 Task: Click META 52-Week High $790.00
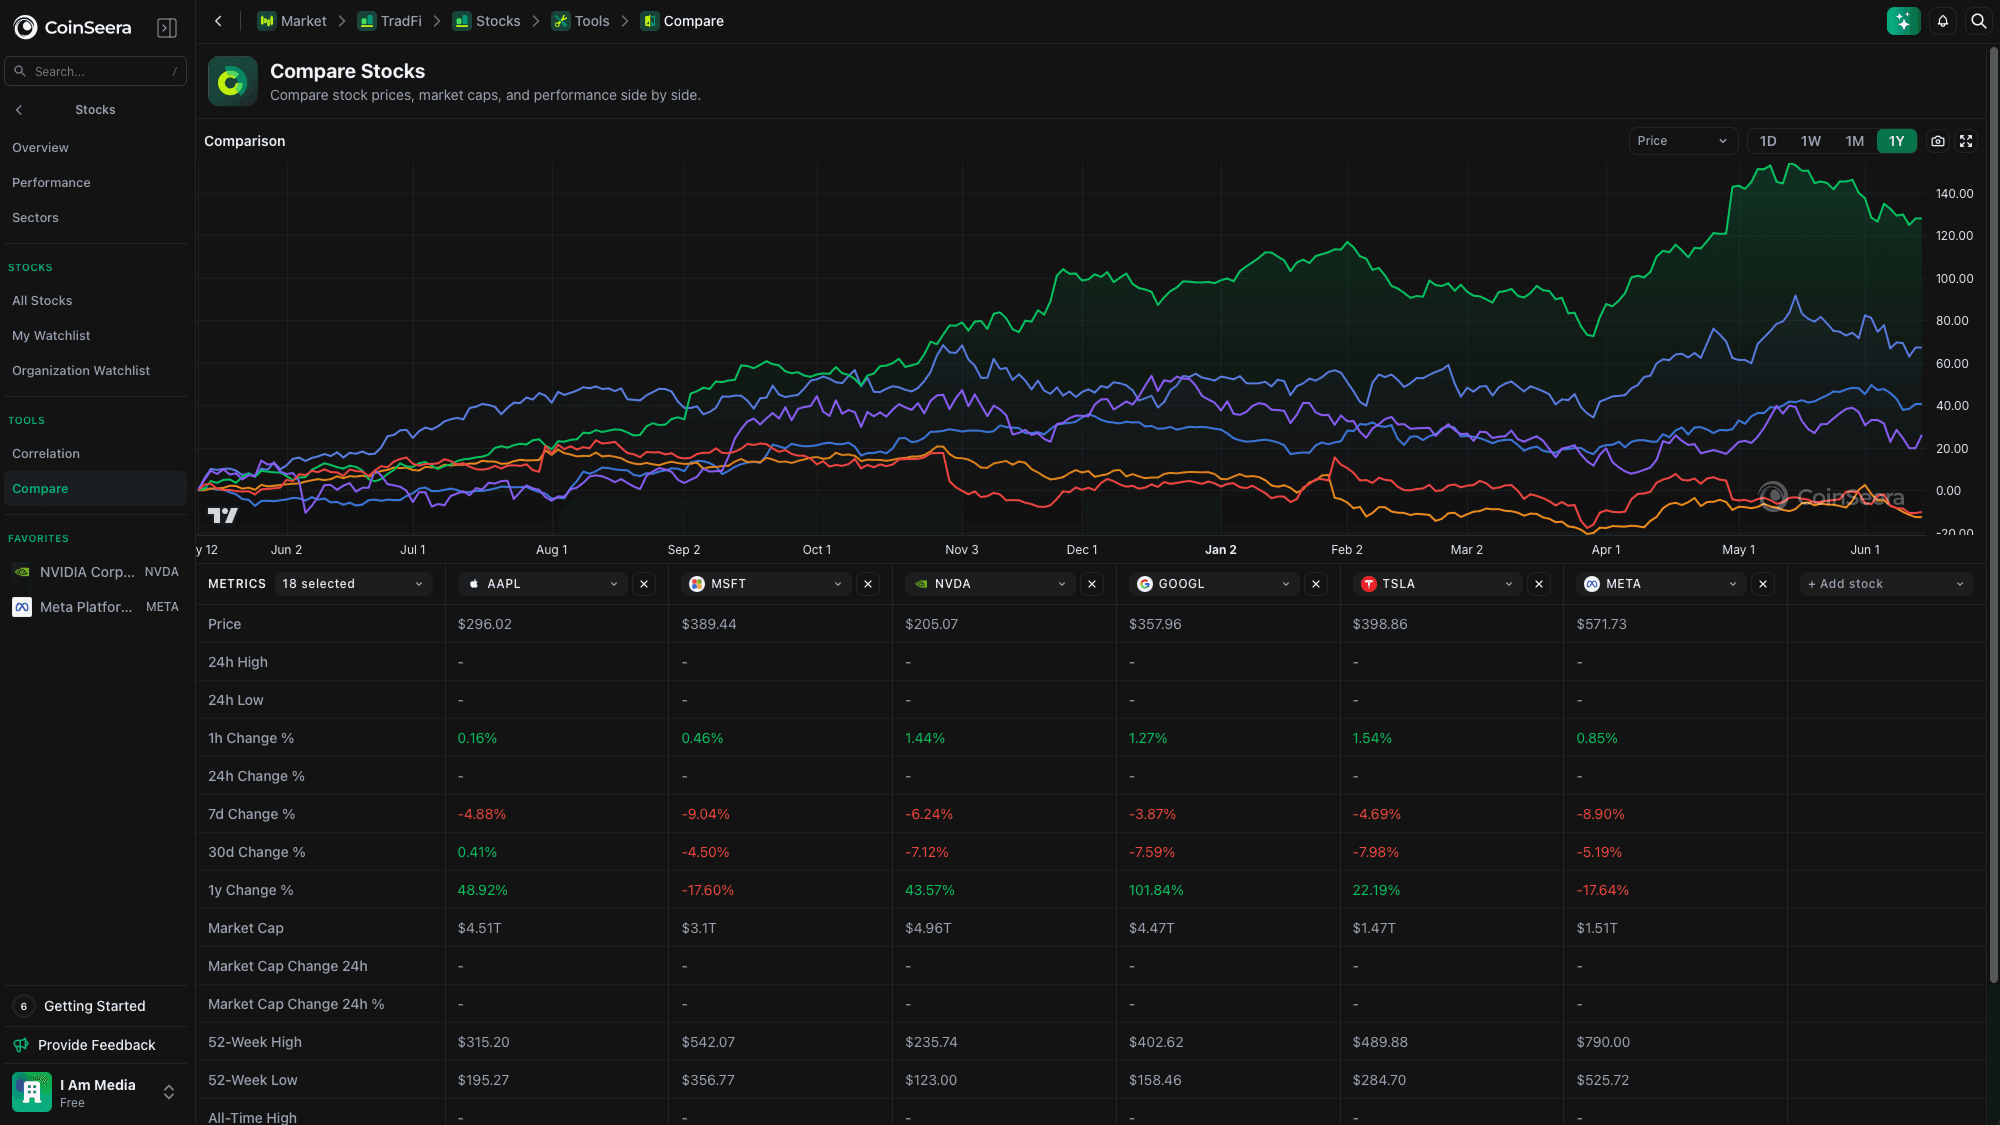point(1603,1042)
